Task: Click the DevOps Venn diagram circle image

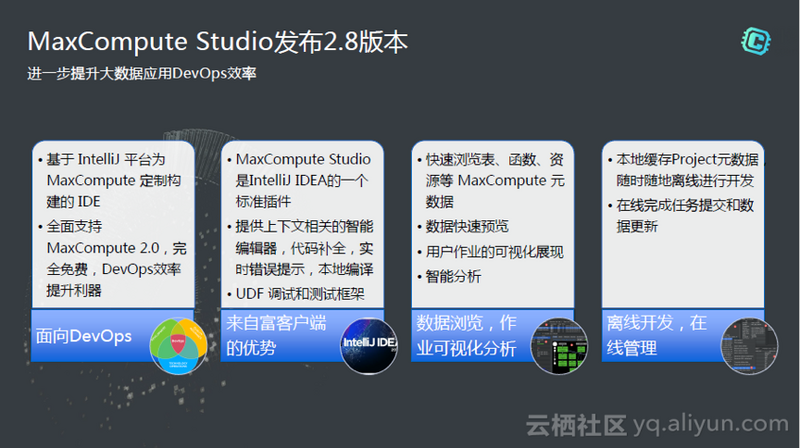Action: (178, 346)
